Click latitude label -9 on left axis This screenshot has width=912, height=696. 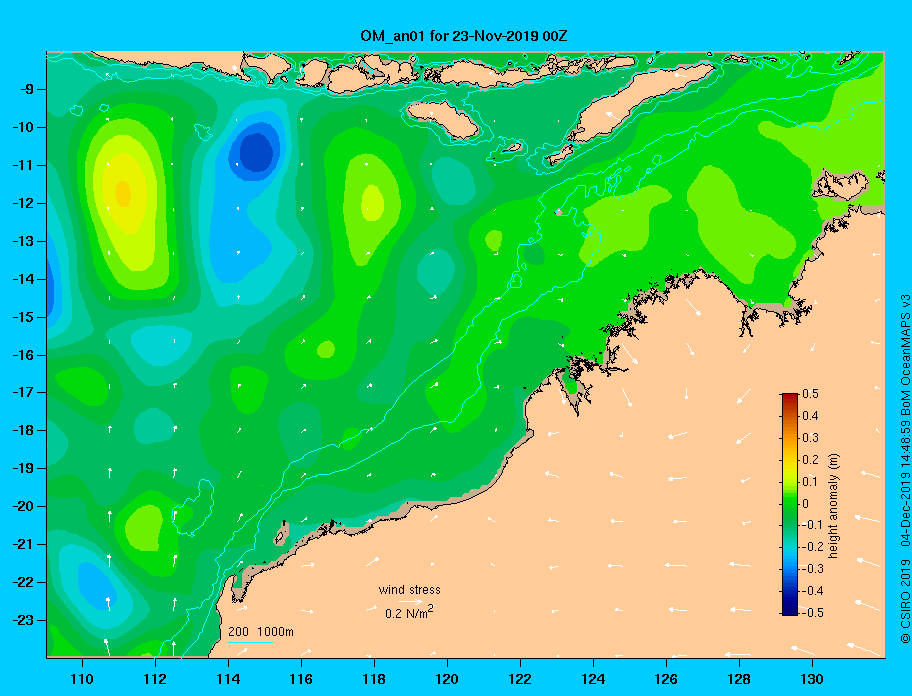27,90
